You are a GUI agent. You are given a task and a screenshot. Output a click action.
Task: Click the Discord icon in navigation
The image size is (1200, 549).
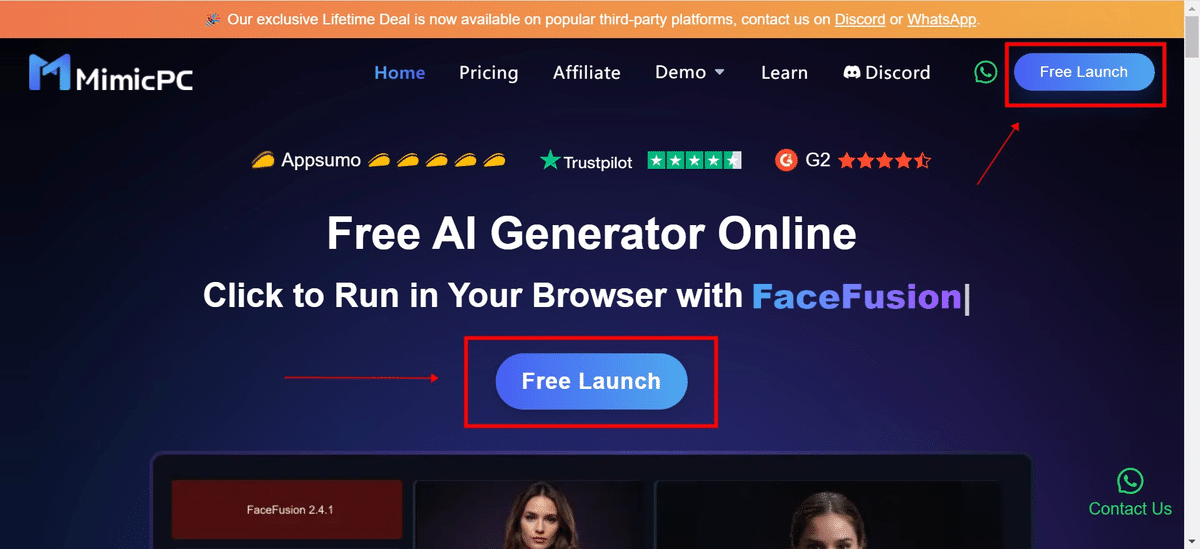tap(852, 72)
